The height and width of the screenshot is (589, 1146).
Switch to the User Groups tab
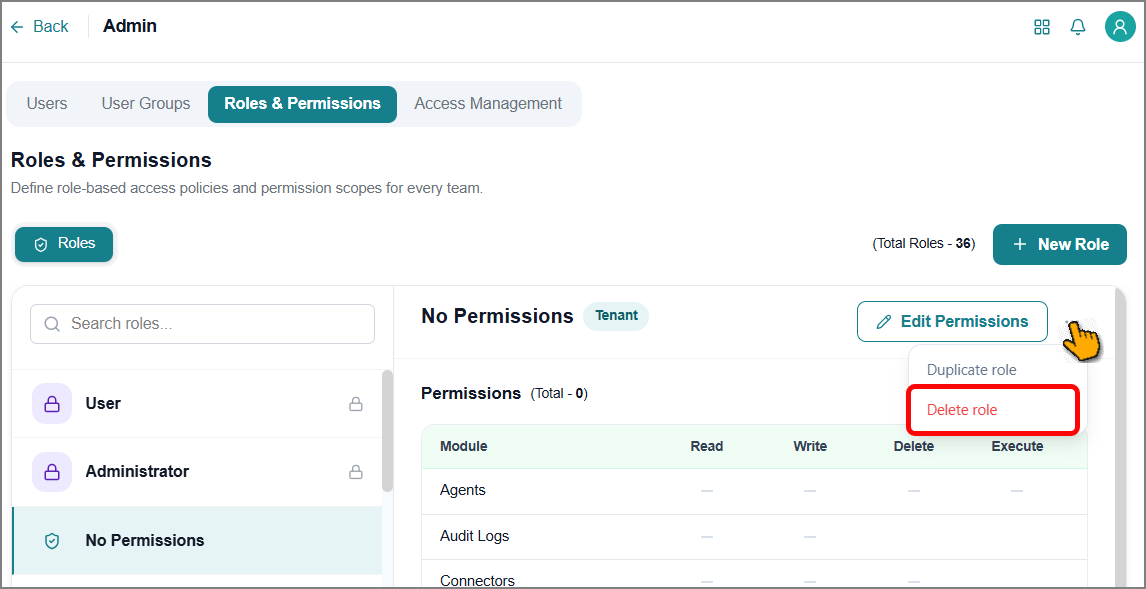click(x=146, y=104)
